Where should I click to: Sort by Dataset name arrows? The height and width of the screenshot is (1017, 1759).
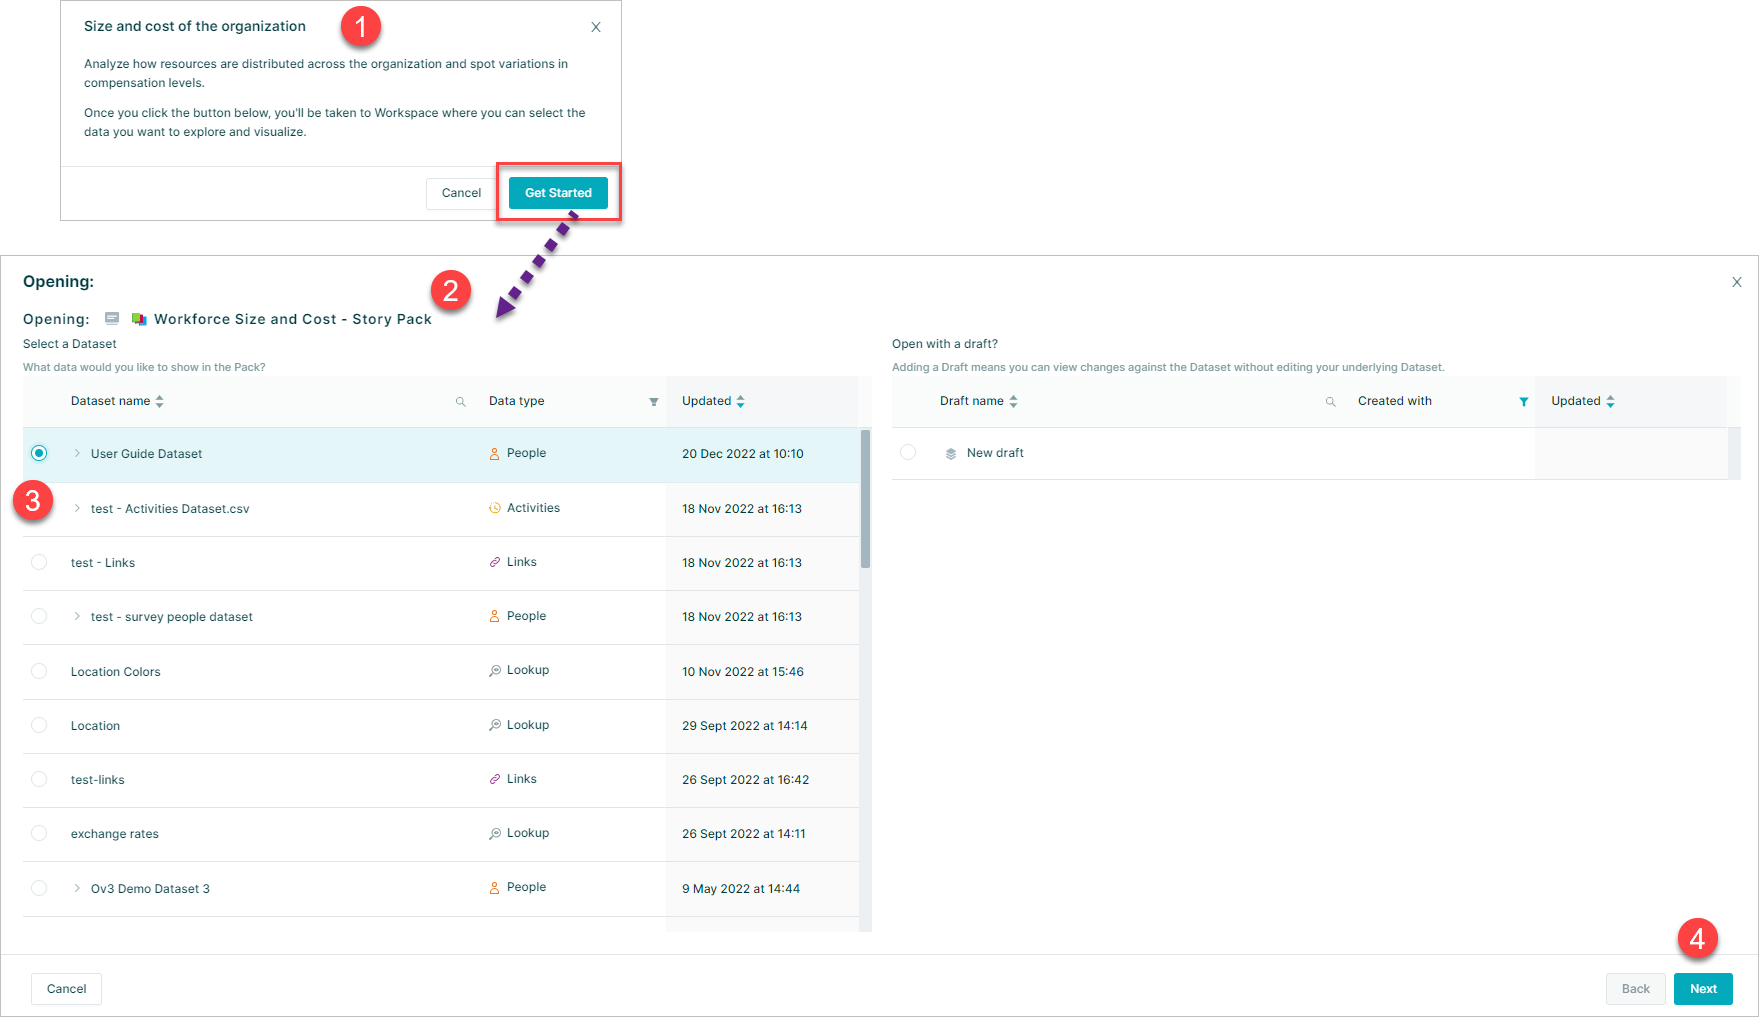pos(160,402)
